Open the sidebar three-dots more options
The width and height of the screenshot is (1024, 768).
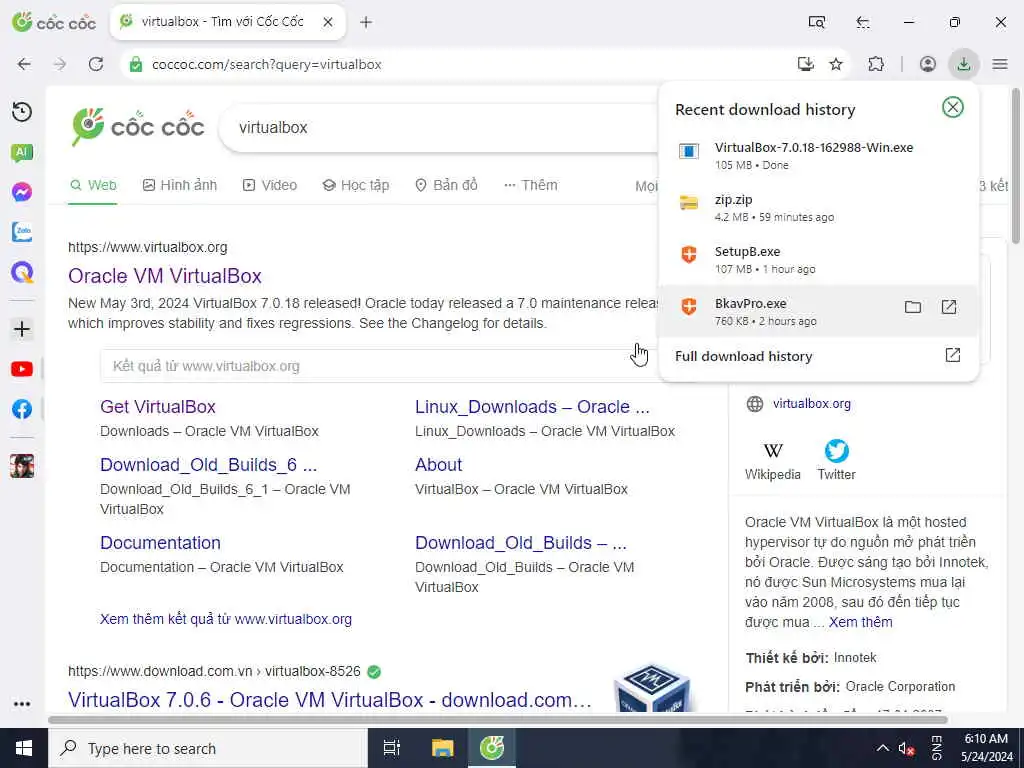click(x=22, y=704)
